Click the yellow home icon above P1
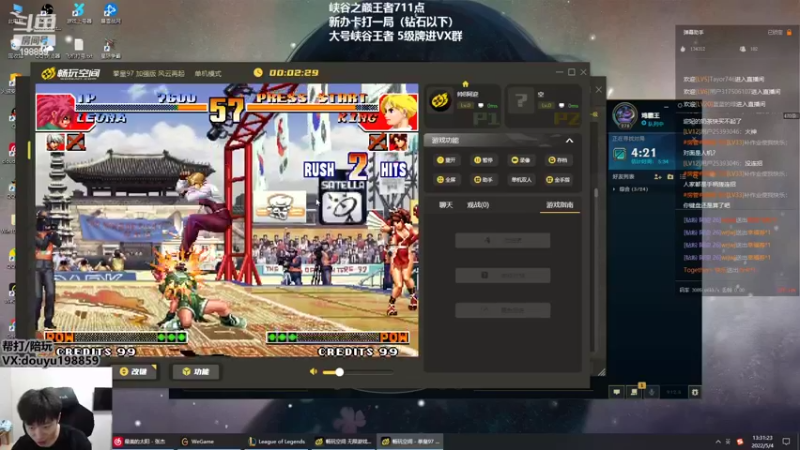The width and height of the screenshot is (800, 450). 465,84
